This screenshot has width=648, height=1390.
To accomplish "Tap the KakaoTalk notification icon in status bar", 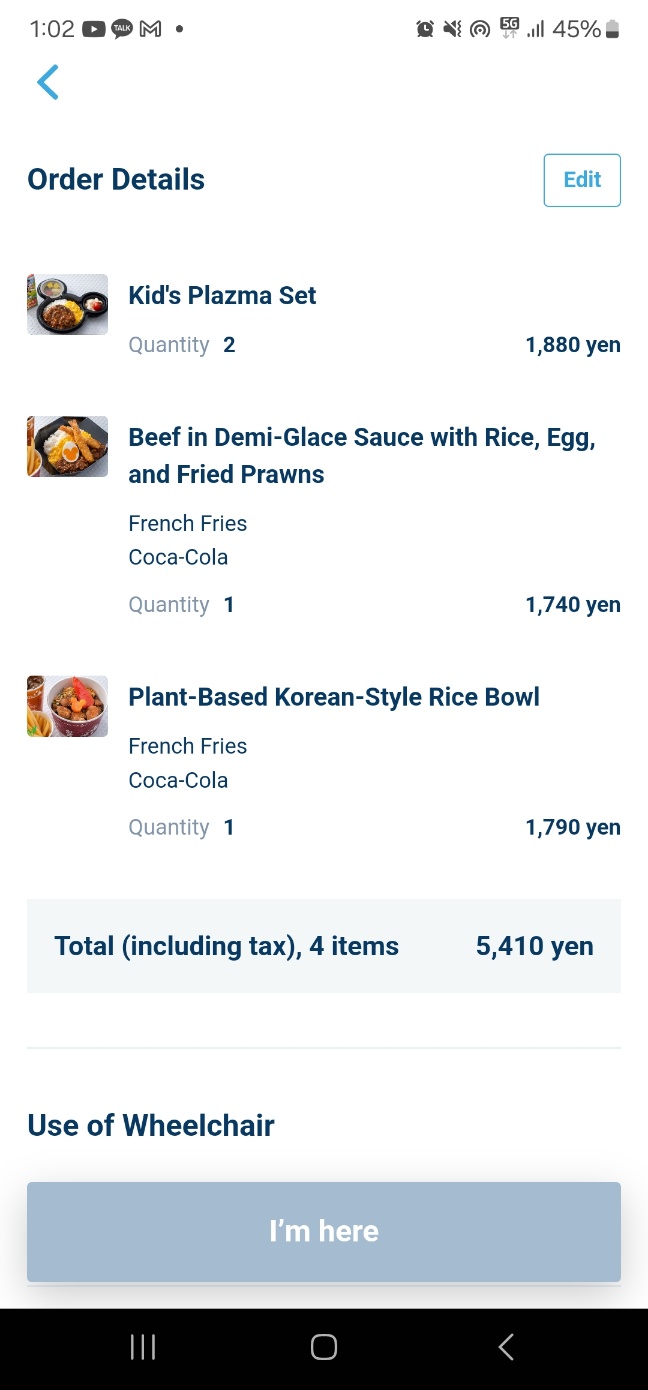I will pyautogui.click(x=122, y=29).
